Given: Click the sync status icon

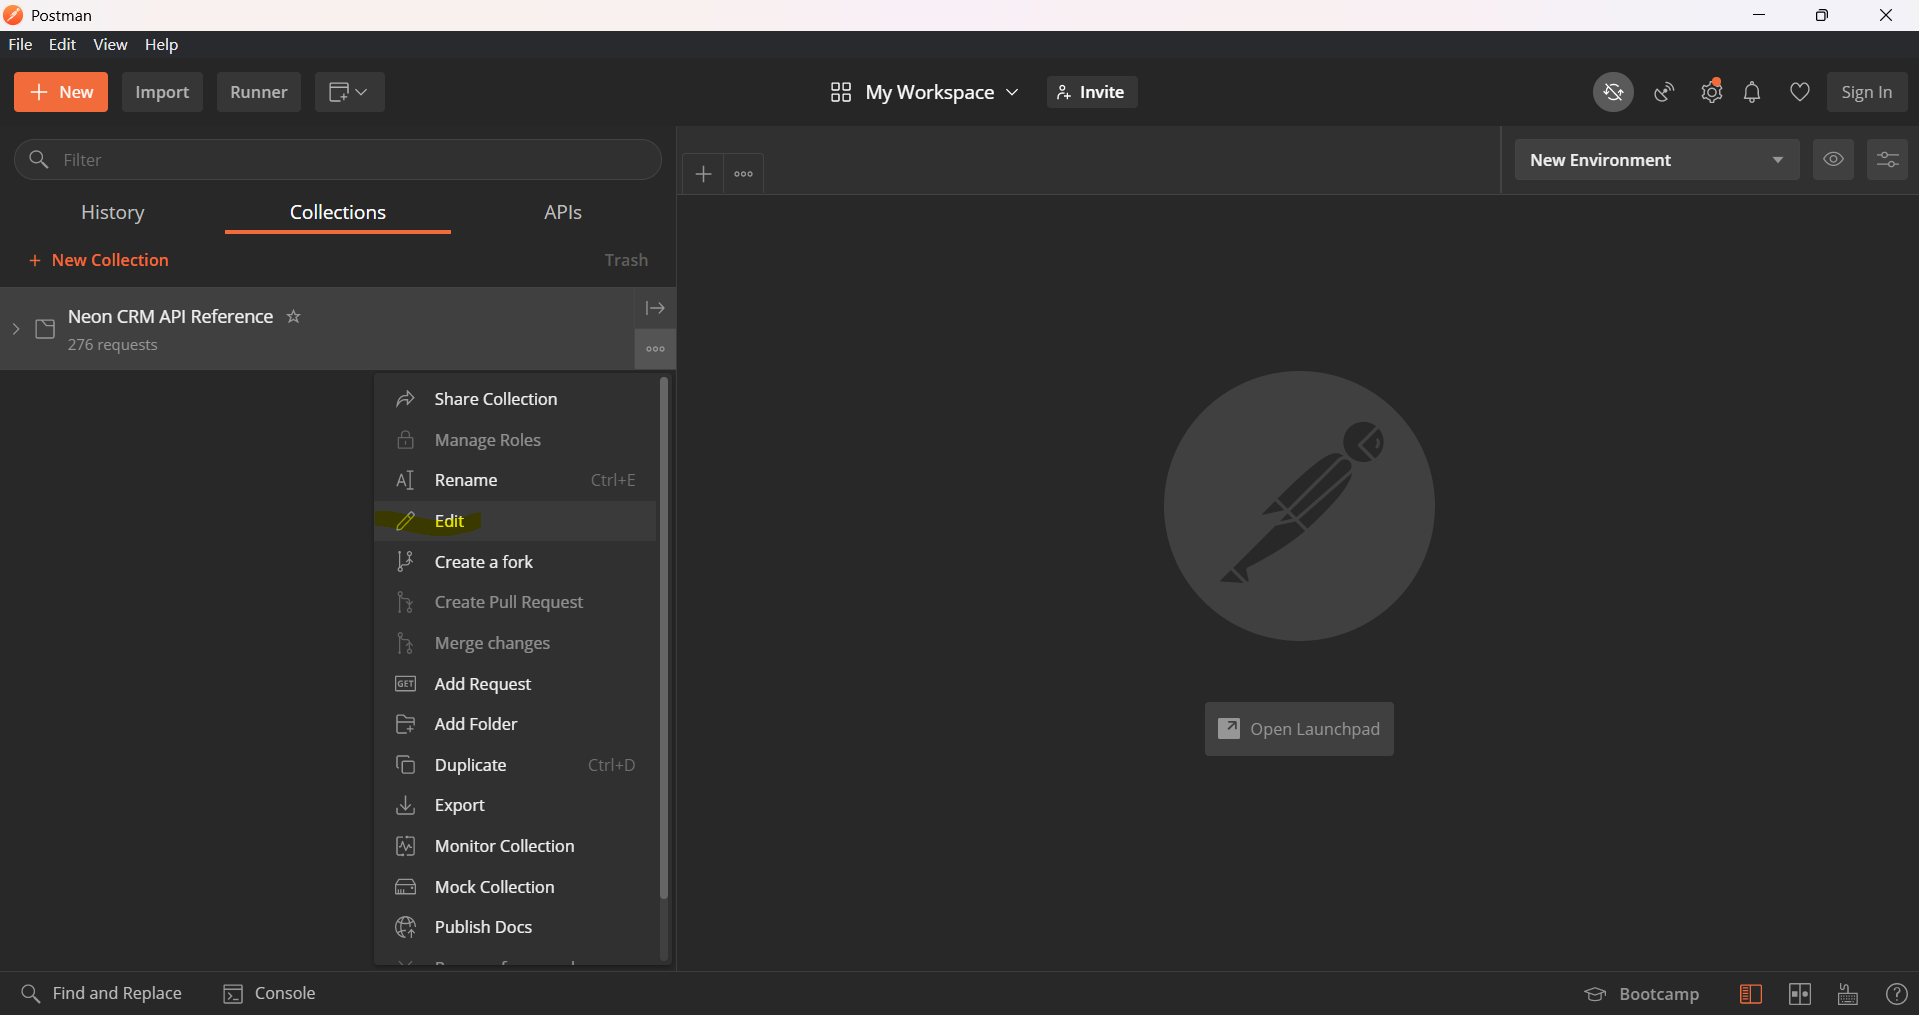Looking at the screenshot, I should [1613, 92].
